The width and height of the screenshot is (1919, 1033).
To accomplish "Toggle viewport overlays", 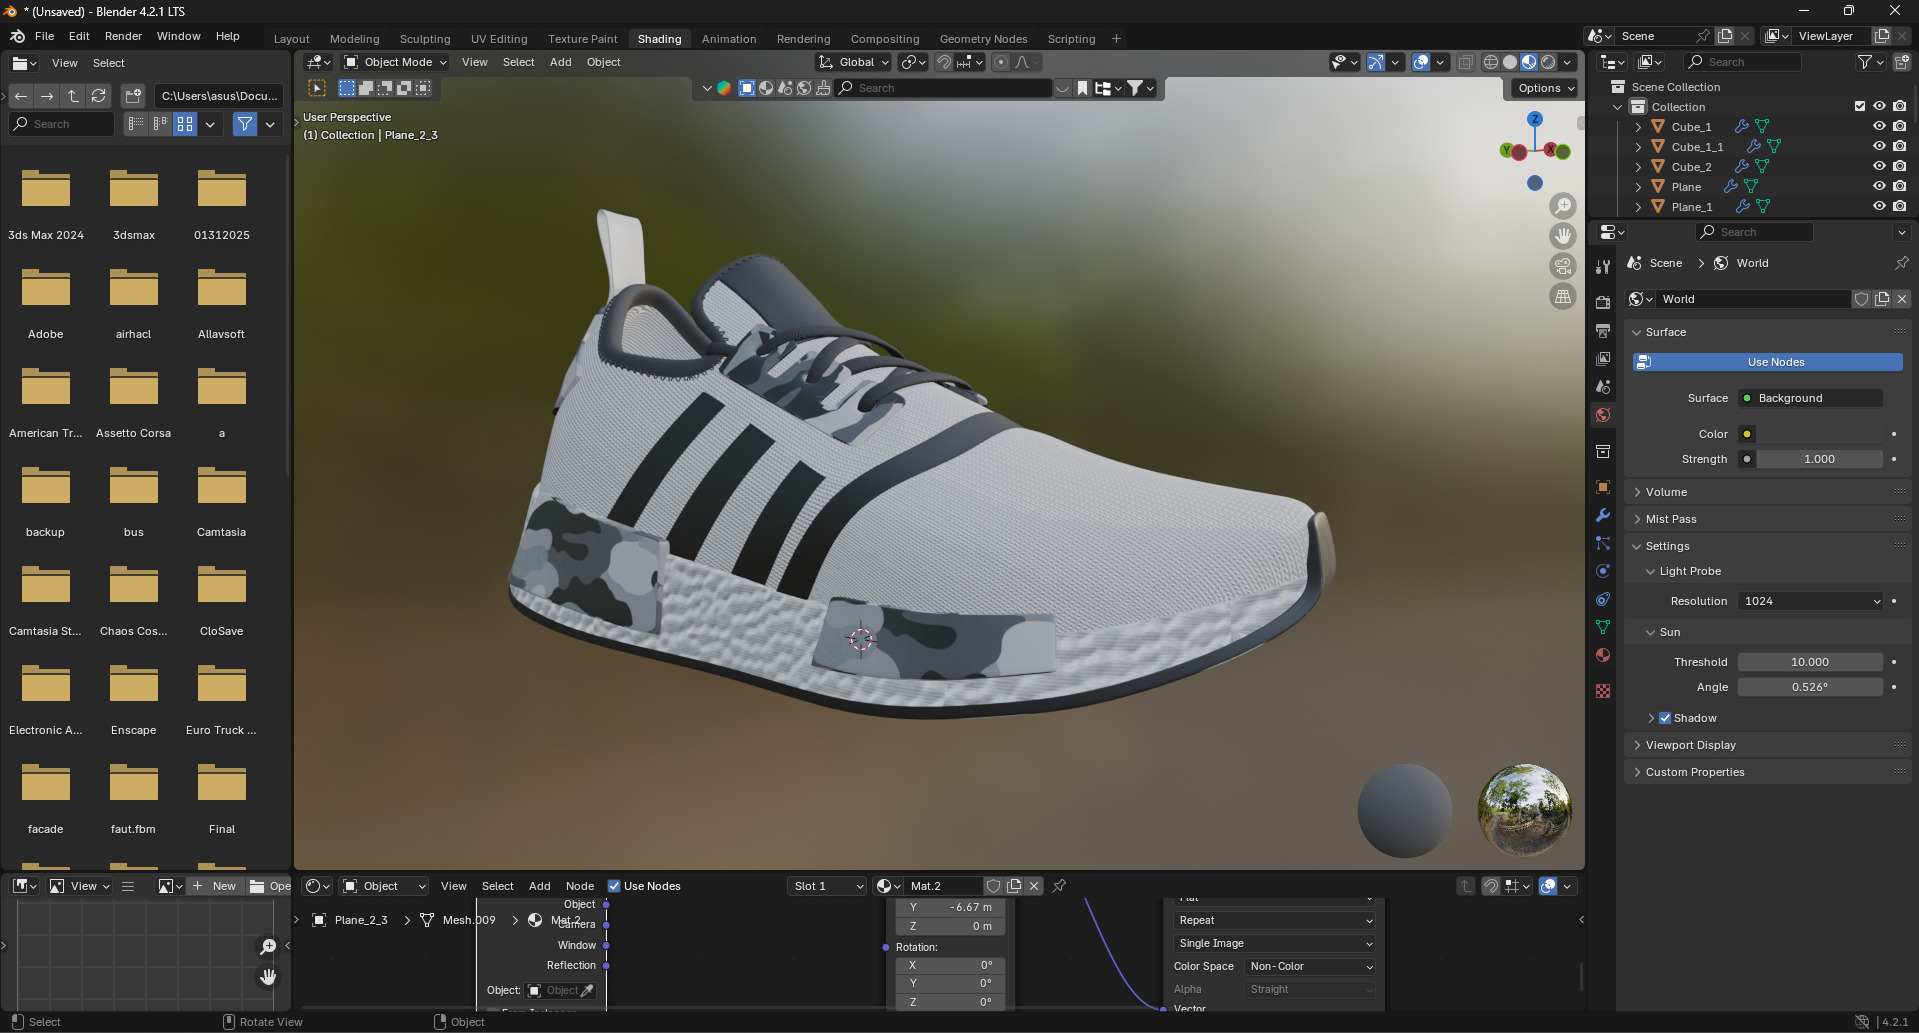I will point(1421,62).
